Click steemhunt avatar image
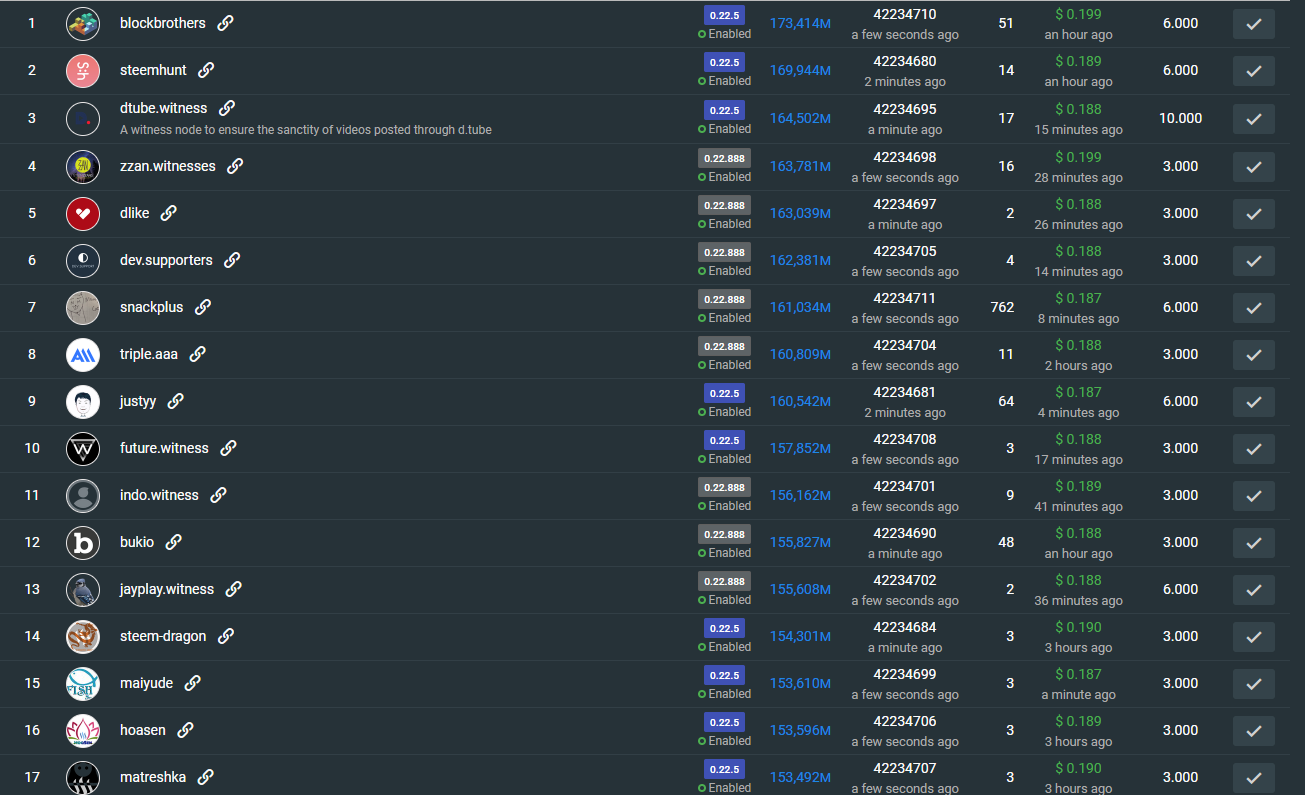The height and width of the screenshot is (795, 1305). (x=83, y=71)
